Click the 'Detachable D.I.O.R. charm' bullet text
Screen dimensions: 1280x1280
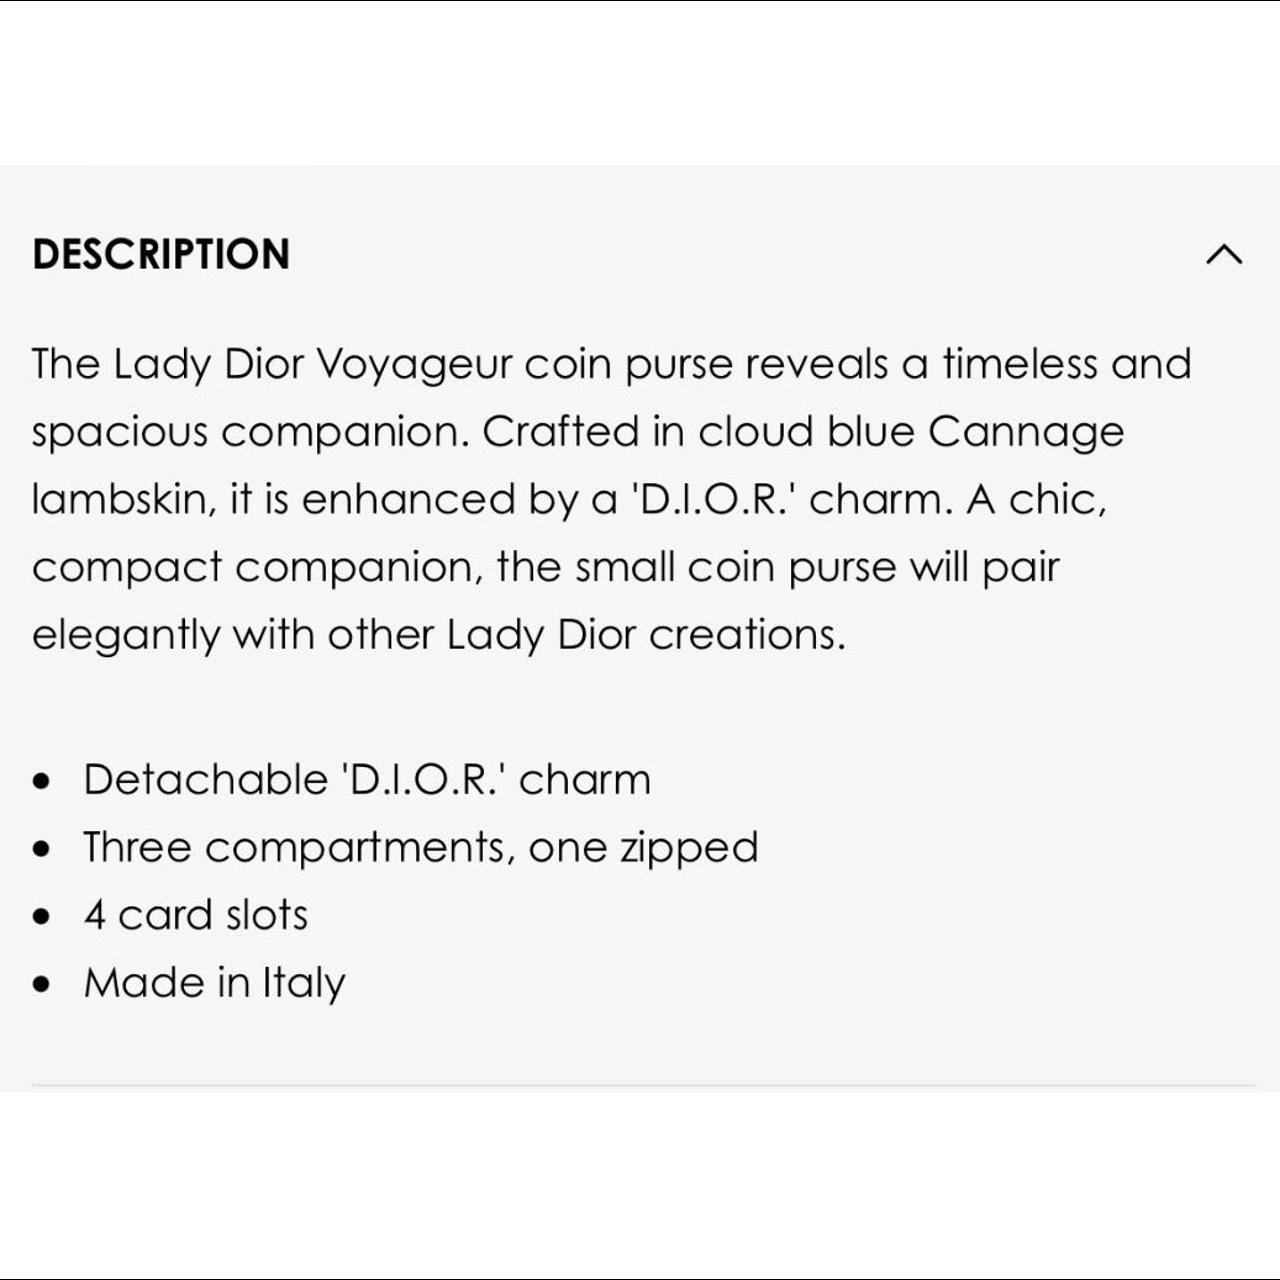tap(366, 779)
